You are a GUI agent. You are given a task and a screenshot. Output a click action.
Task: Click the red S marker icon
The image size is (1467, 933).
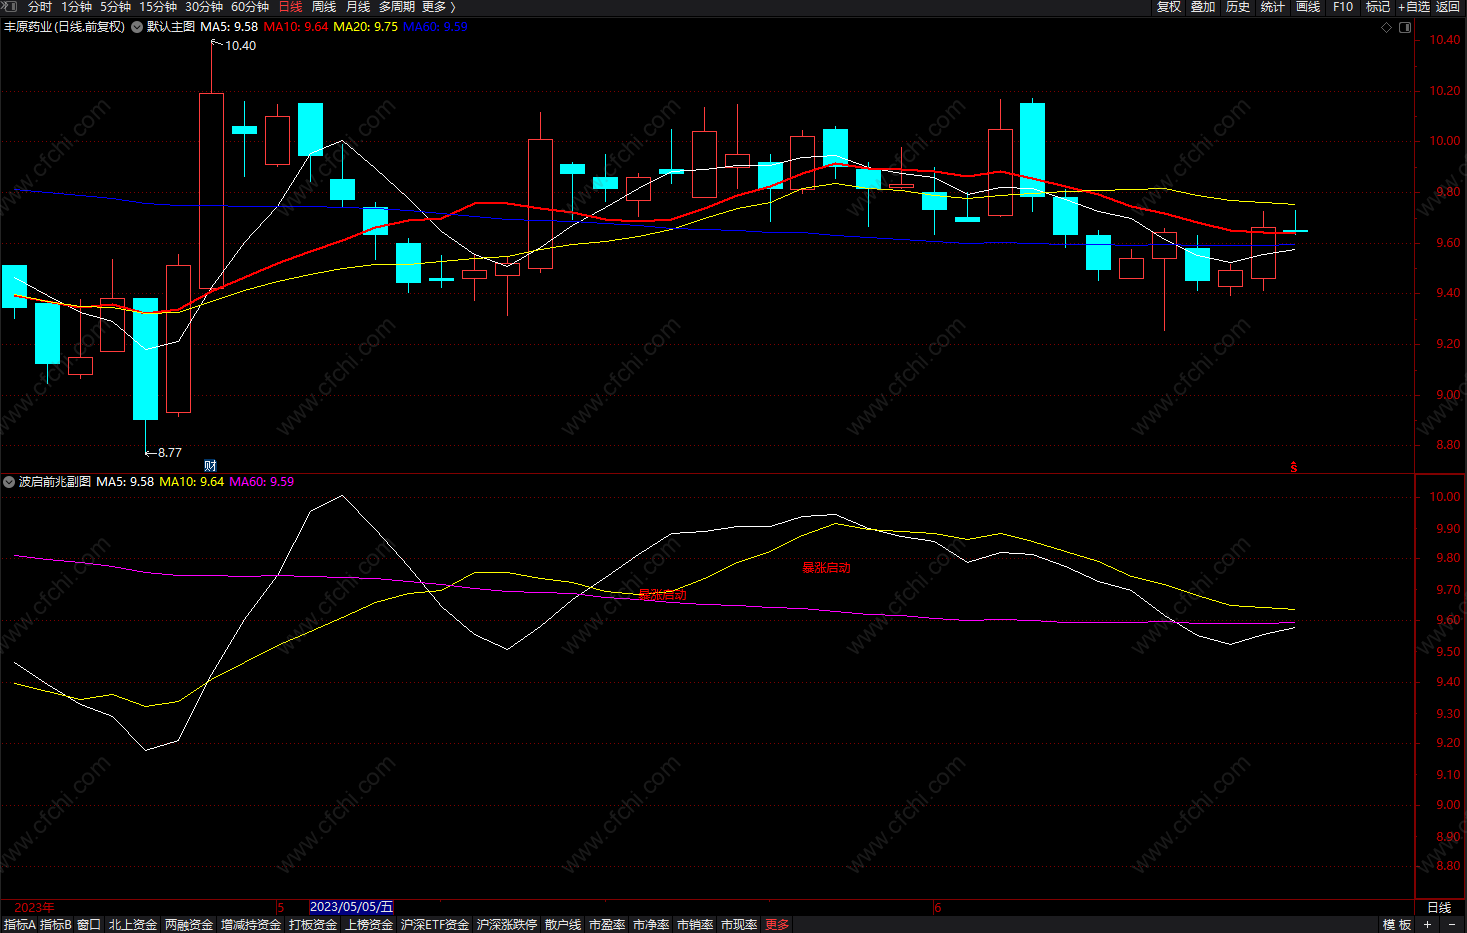[1294, 466]
